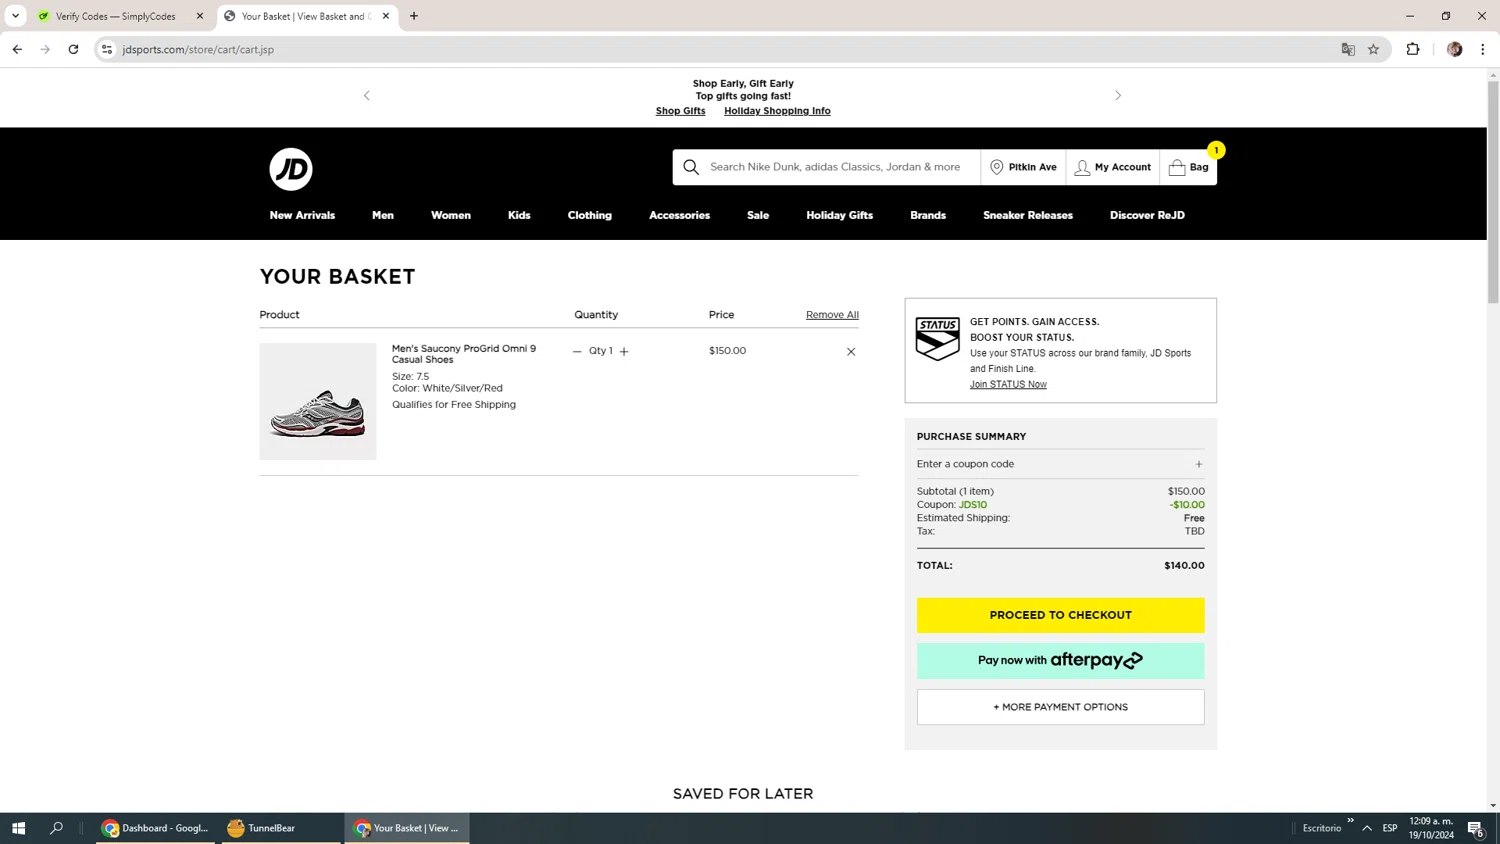This screenshot has height=844, width=1500.
Task: Click the Shop Gifts link
Action: (681, 111)
